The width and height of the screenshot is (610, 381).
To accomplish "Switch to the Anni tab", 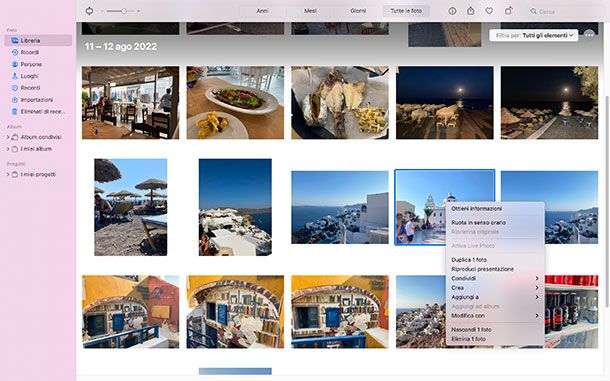I will [x=262, y=11].
